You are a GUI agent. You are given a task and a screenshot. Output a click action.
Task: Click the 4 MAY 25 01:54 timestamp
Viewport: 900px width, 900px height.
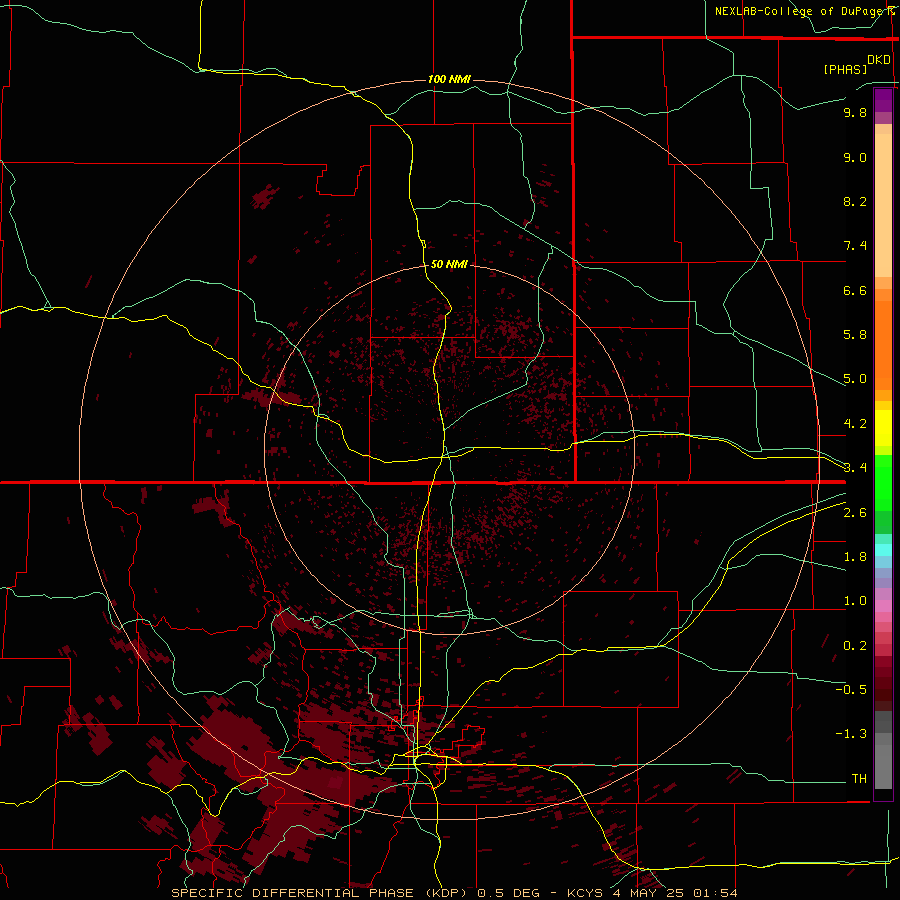pyautogui.click(x=675, y=893)
